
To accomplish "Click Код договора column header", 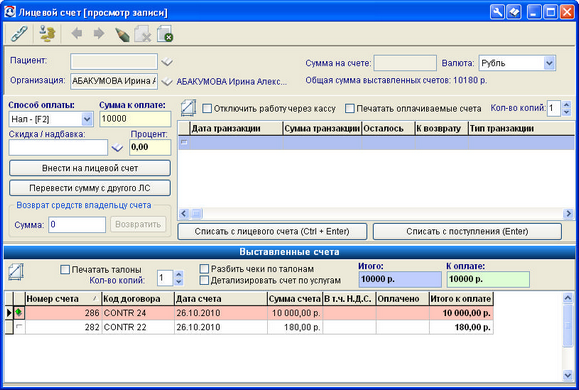I will pyautogui.click(x=138, y=299).
